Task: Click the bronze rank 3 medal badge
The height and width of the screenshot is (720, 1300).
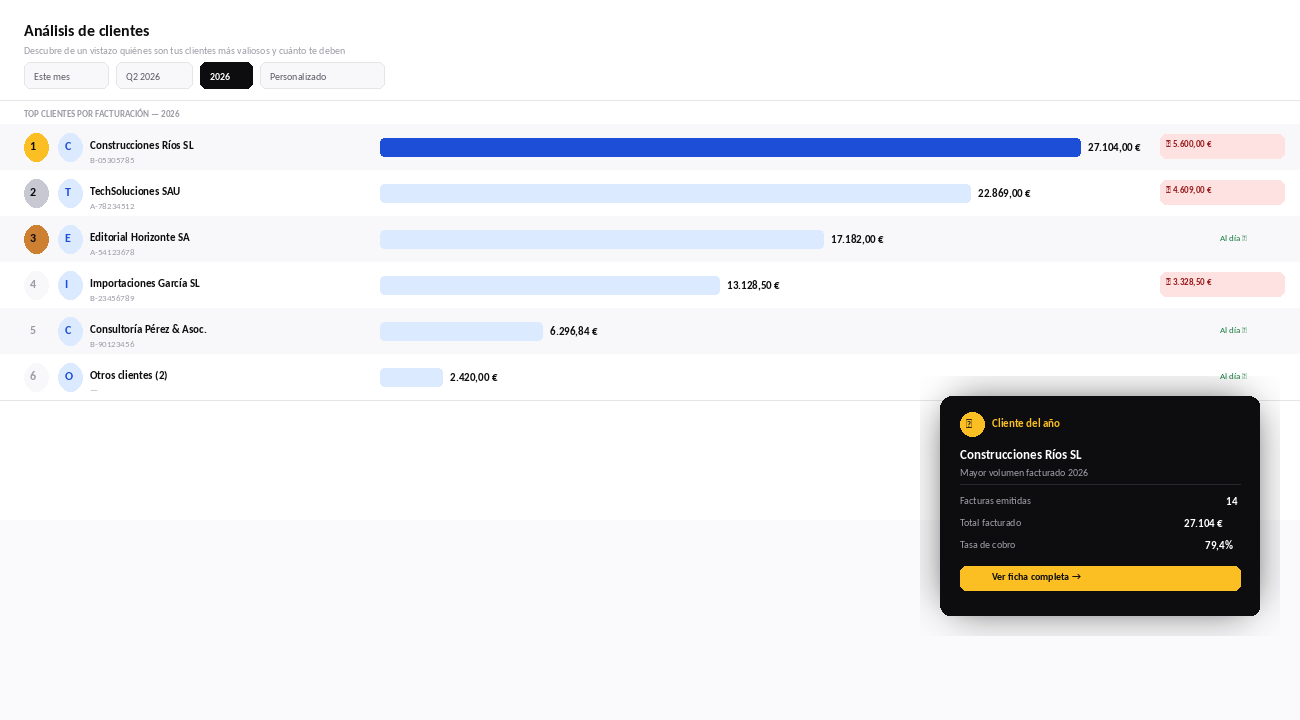Action: [x=36, y=239]
